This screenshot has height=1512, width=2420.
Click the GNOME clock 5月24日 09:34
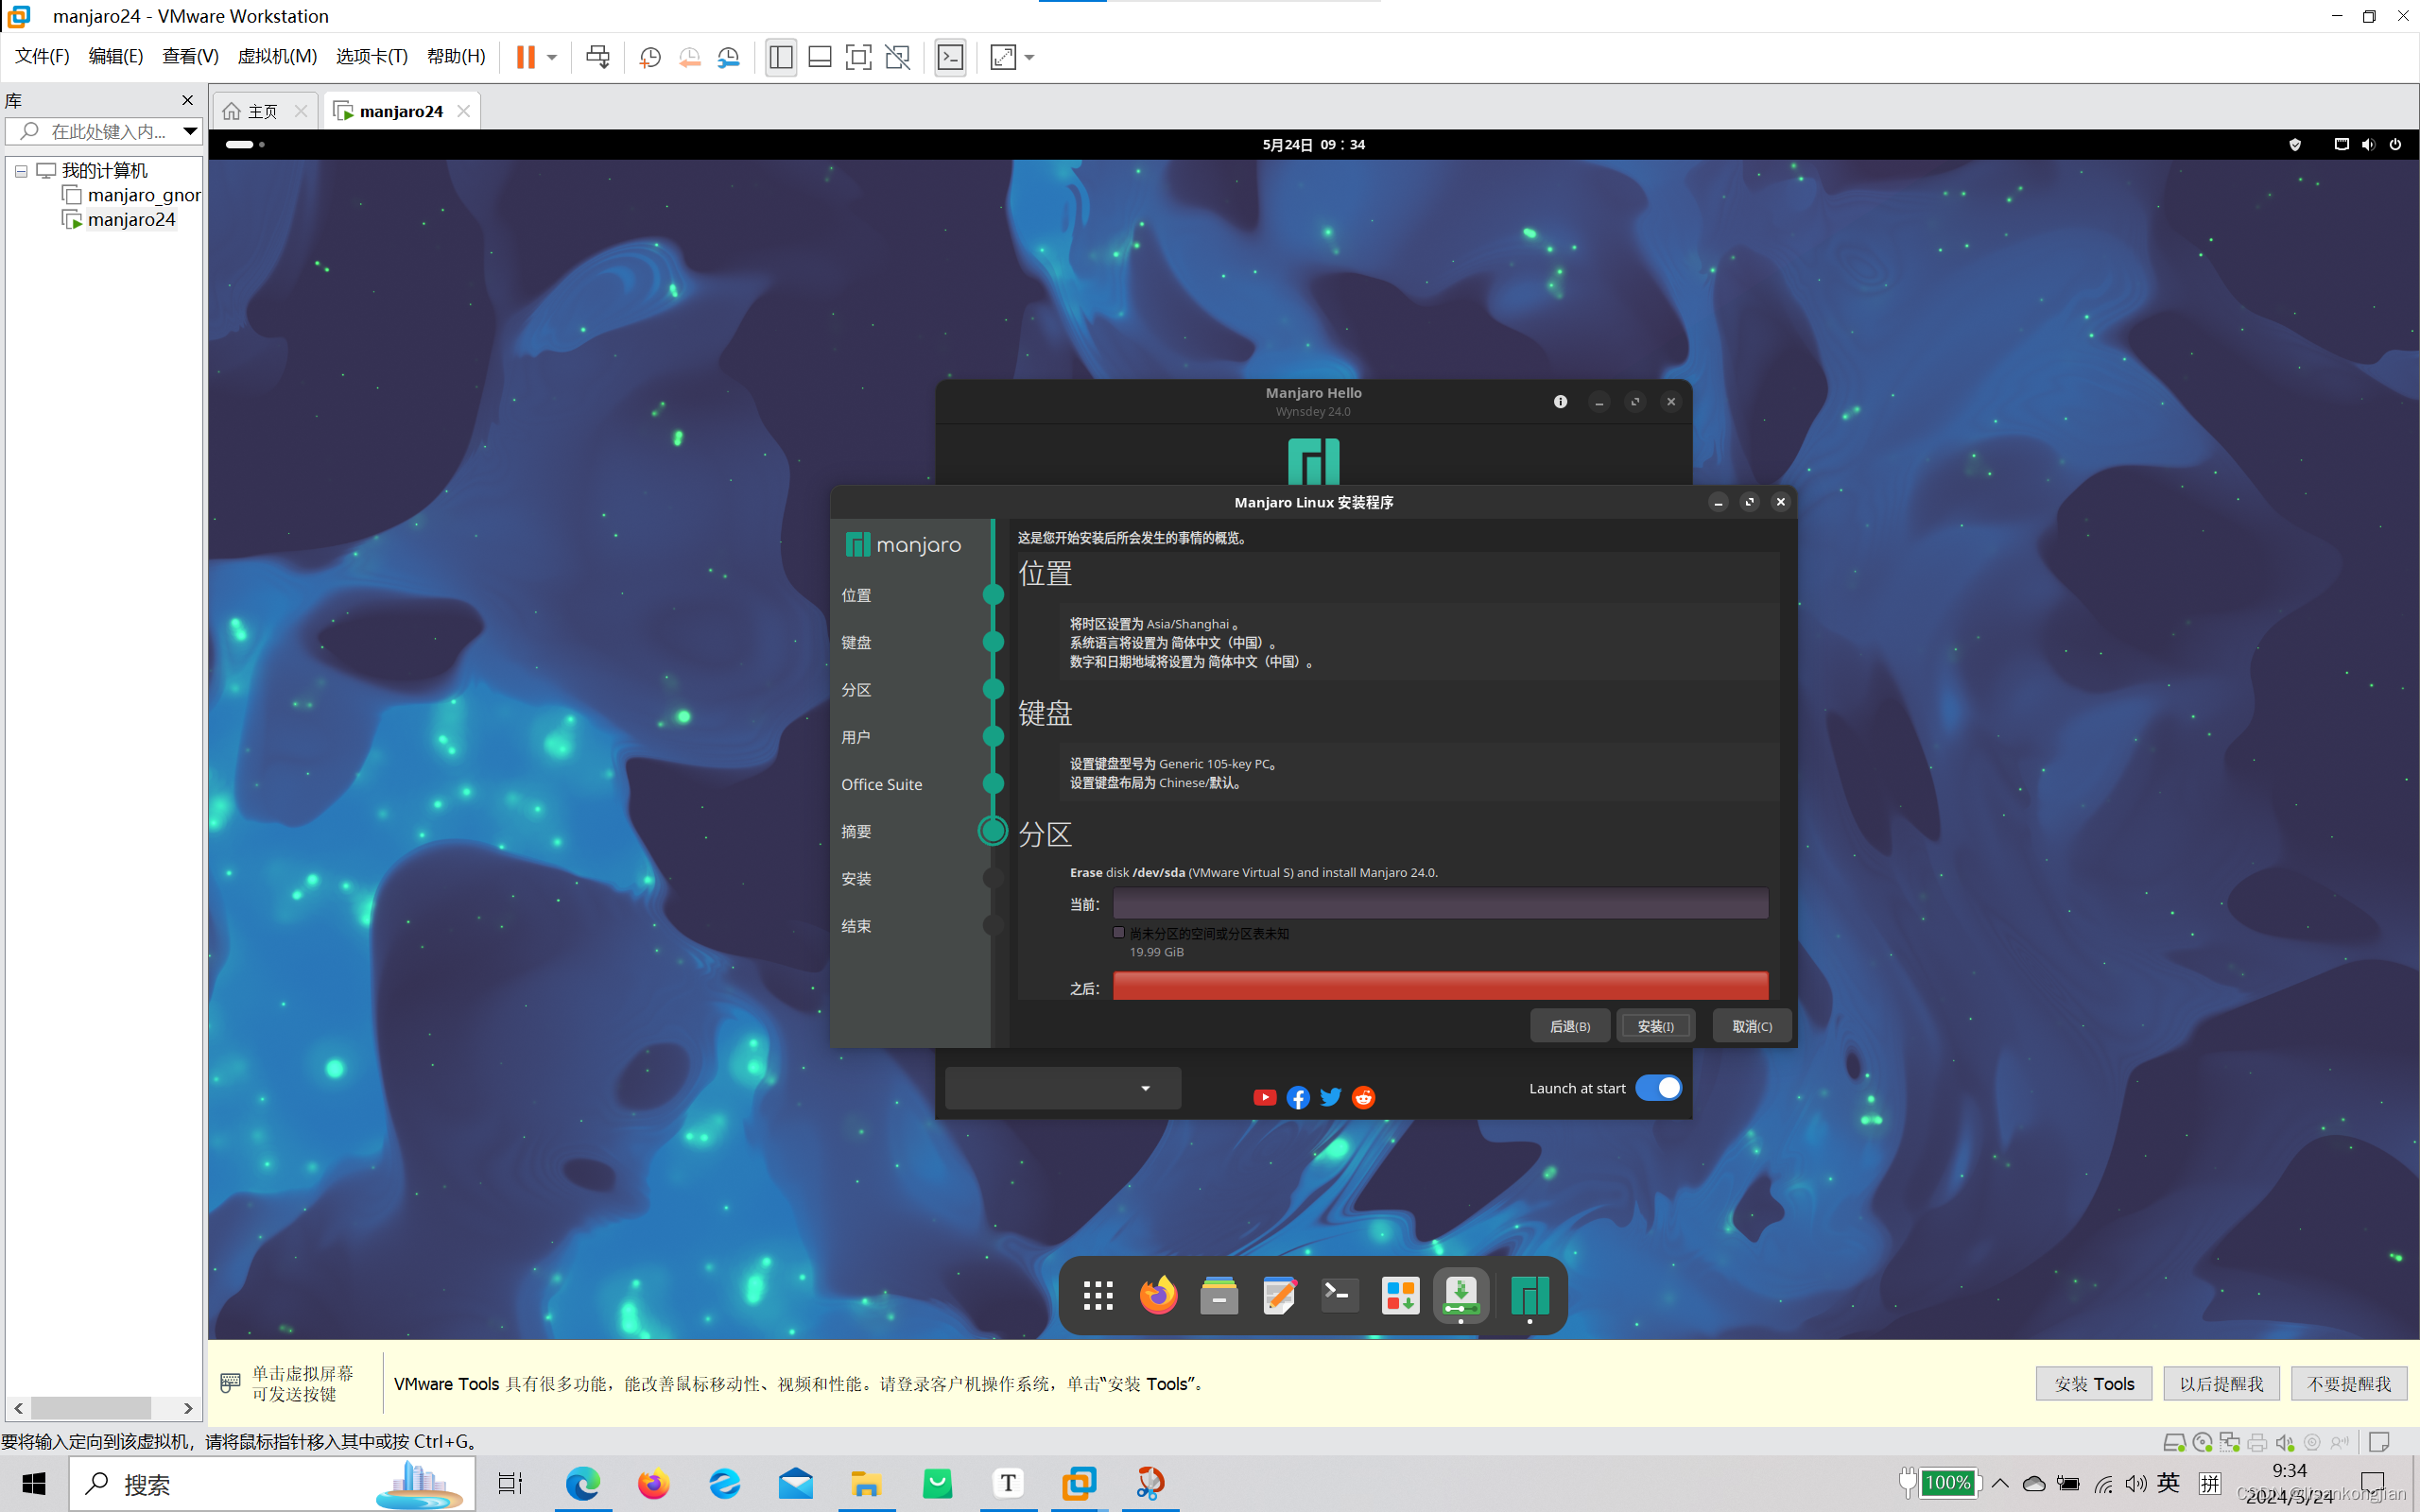[1313, 144]
